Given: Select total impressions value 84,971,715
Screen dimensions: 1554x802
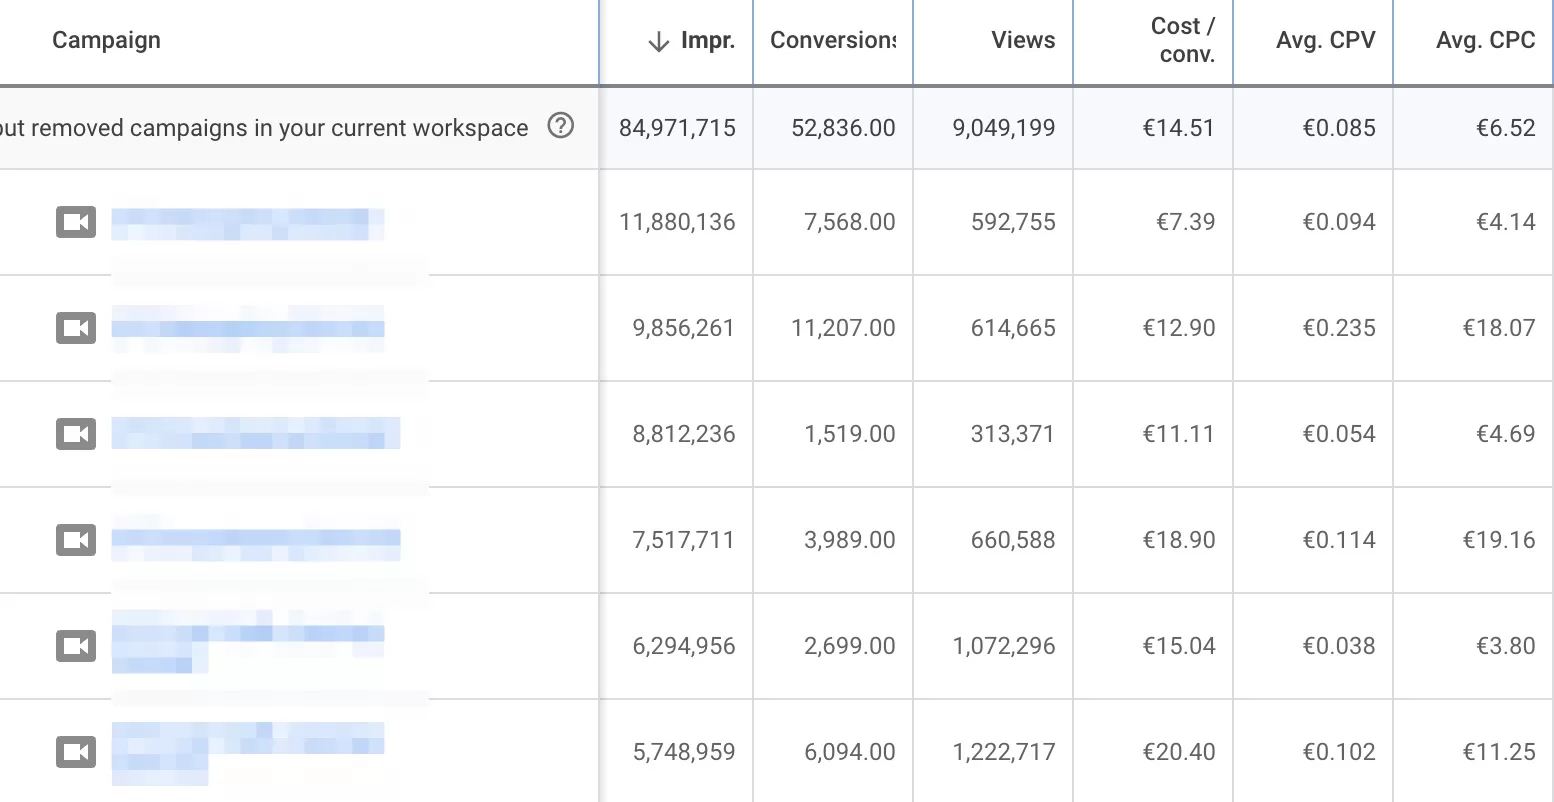Looking at the screenshot, I should pos(677,128).
